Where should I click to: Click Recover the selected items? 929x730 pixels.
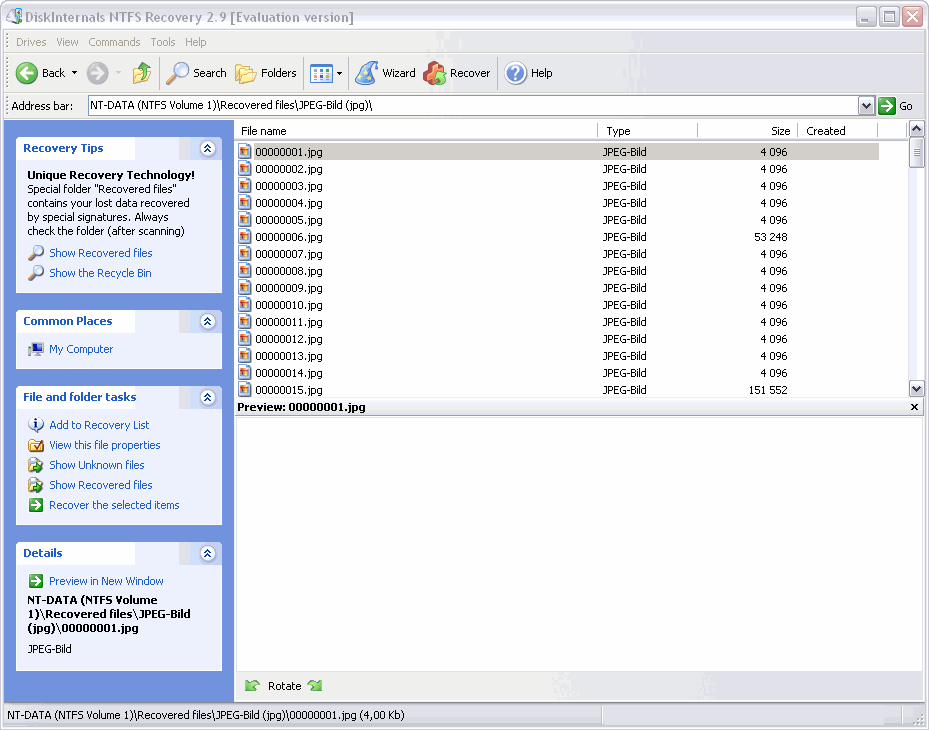[x=114, y=505]
